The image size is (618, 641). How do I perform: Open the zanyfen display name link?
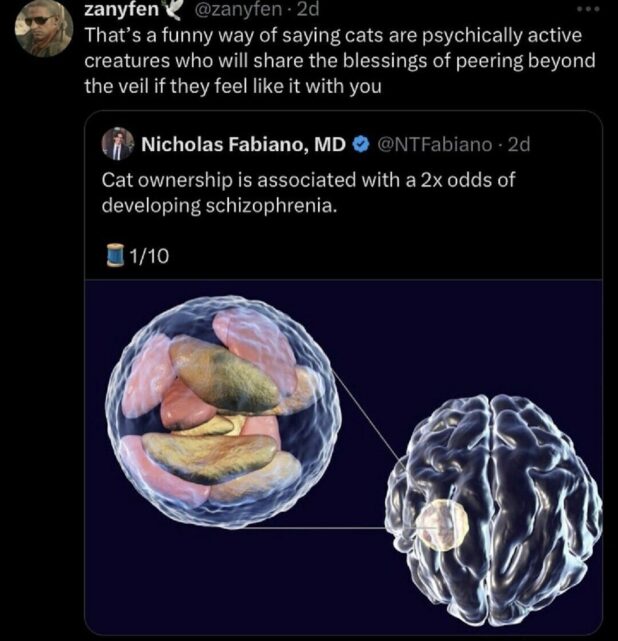point(117,11)
